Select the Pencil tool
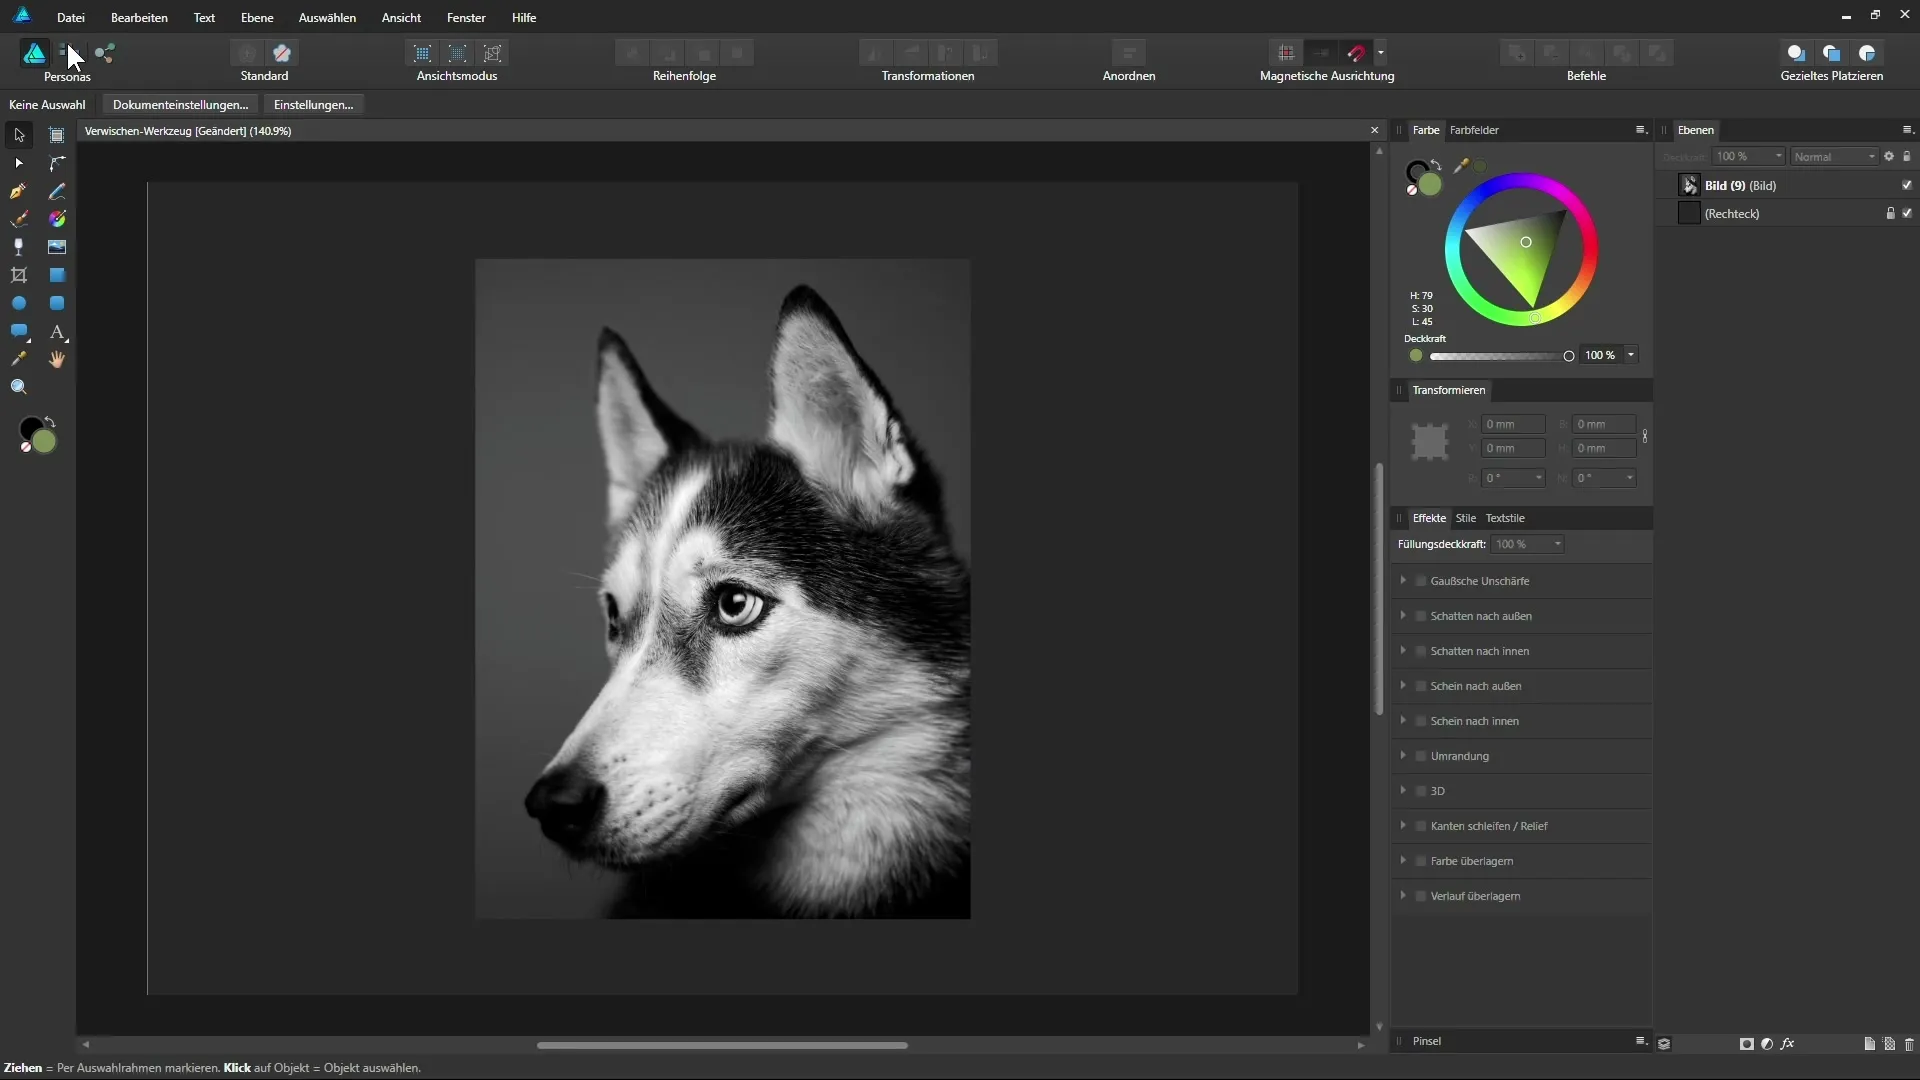 pos(57,191)
